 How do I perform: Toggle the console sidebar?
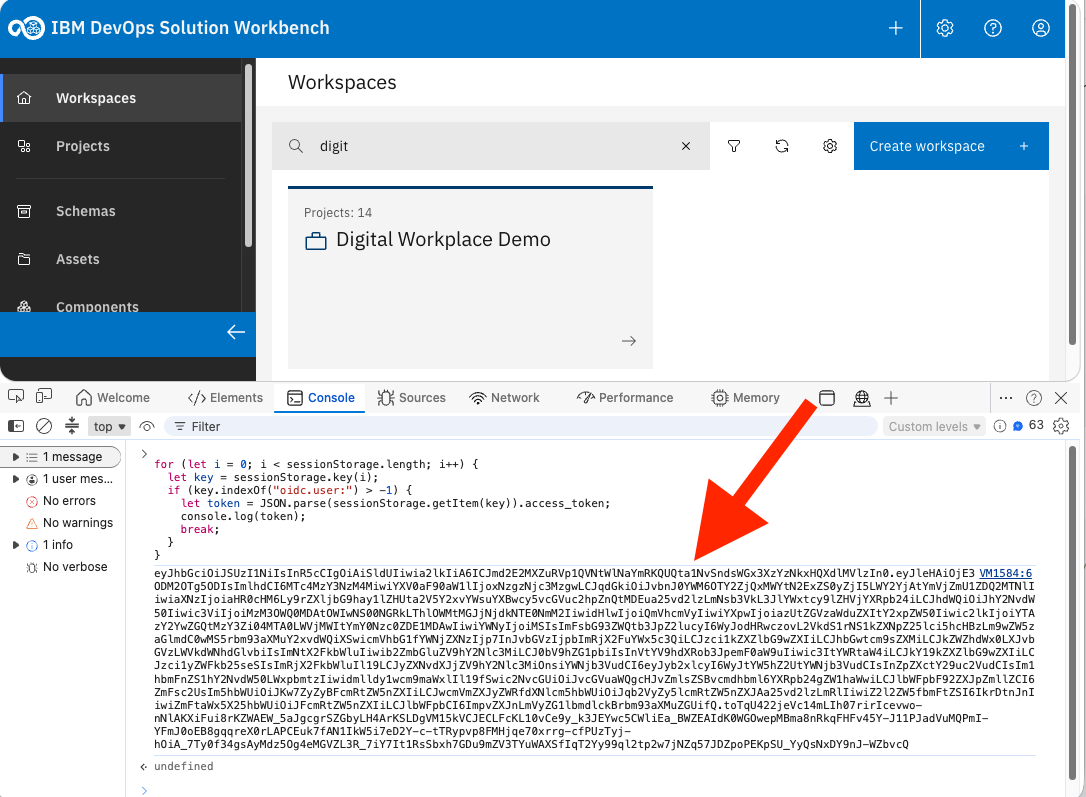16,426
